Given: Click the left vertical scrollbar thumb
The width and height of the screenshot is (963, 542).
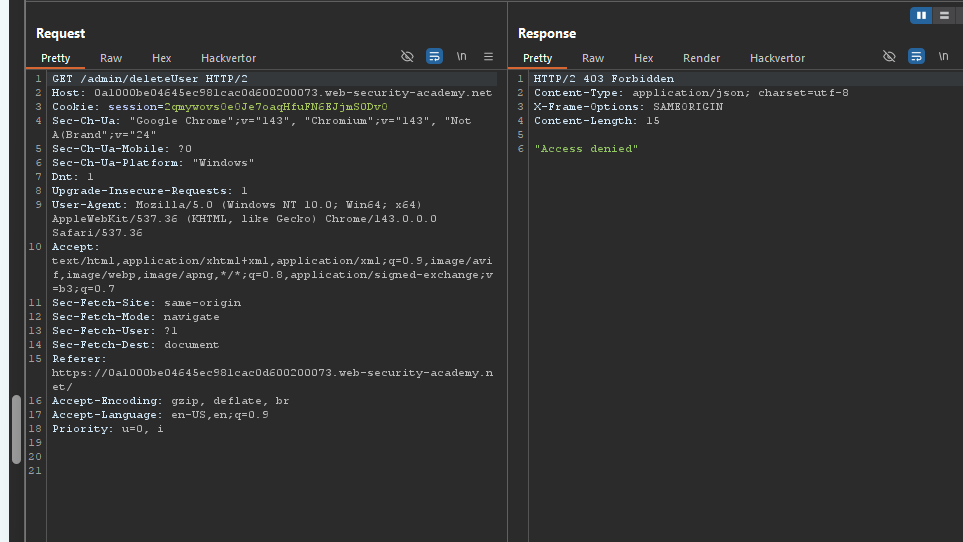Looking at the screenshot, I should tap(17, 429).
